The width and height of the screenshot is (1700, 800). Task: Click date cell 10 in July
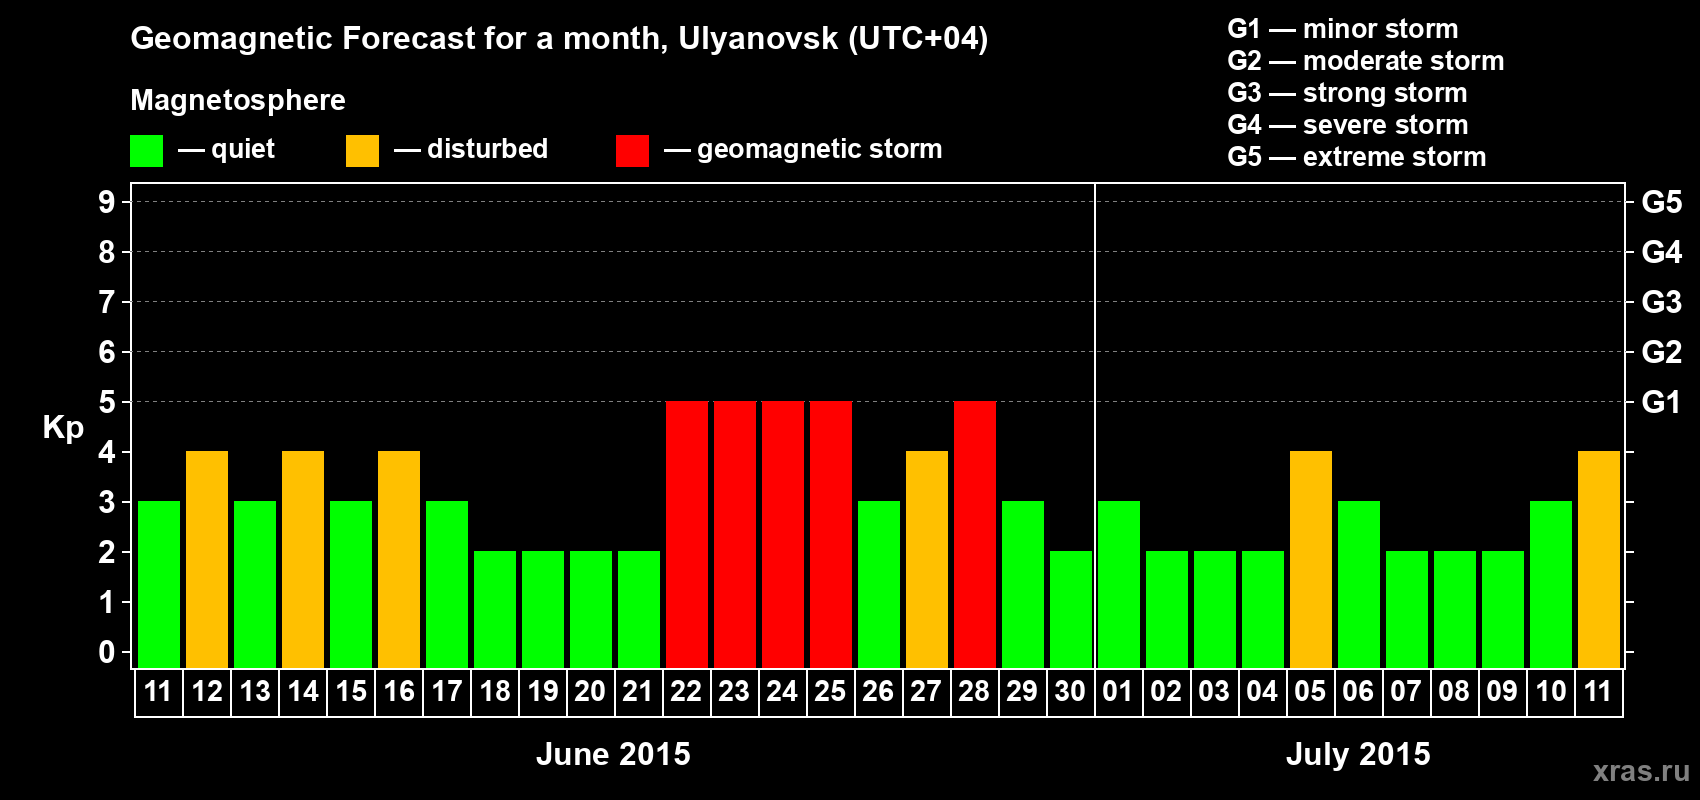(x=1550, y=692)
